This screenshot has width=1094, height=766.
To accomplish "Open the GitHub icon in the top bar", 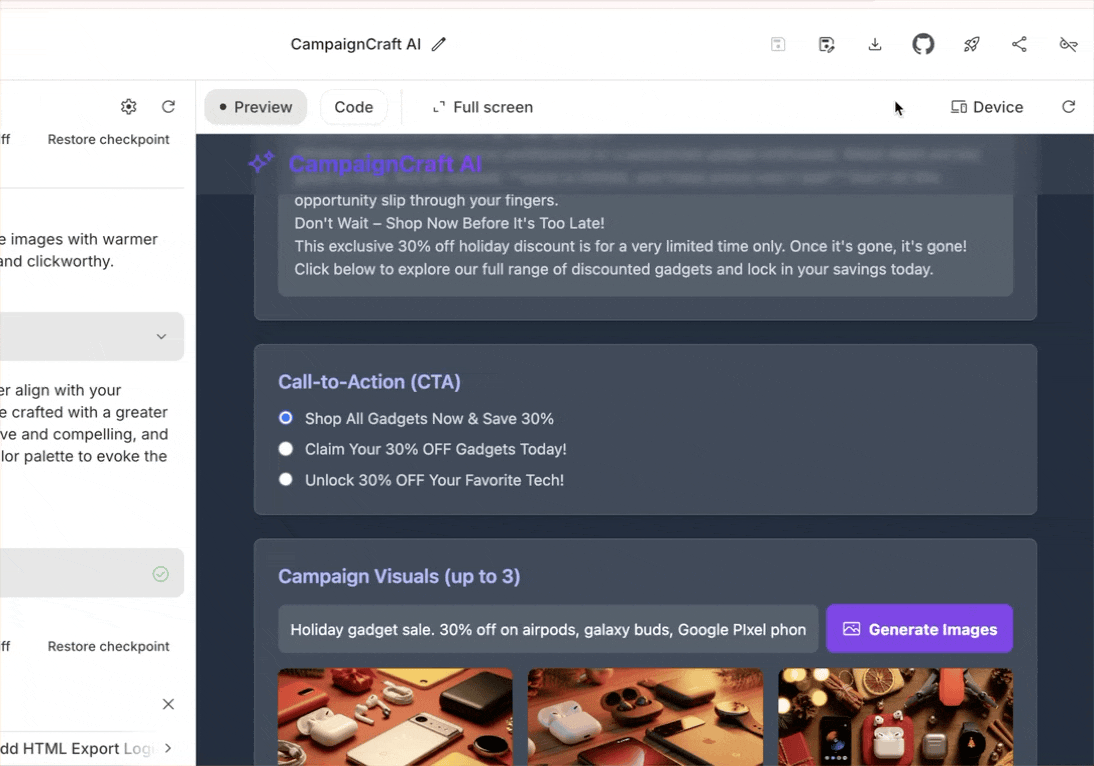I will click(923, 44).
